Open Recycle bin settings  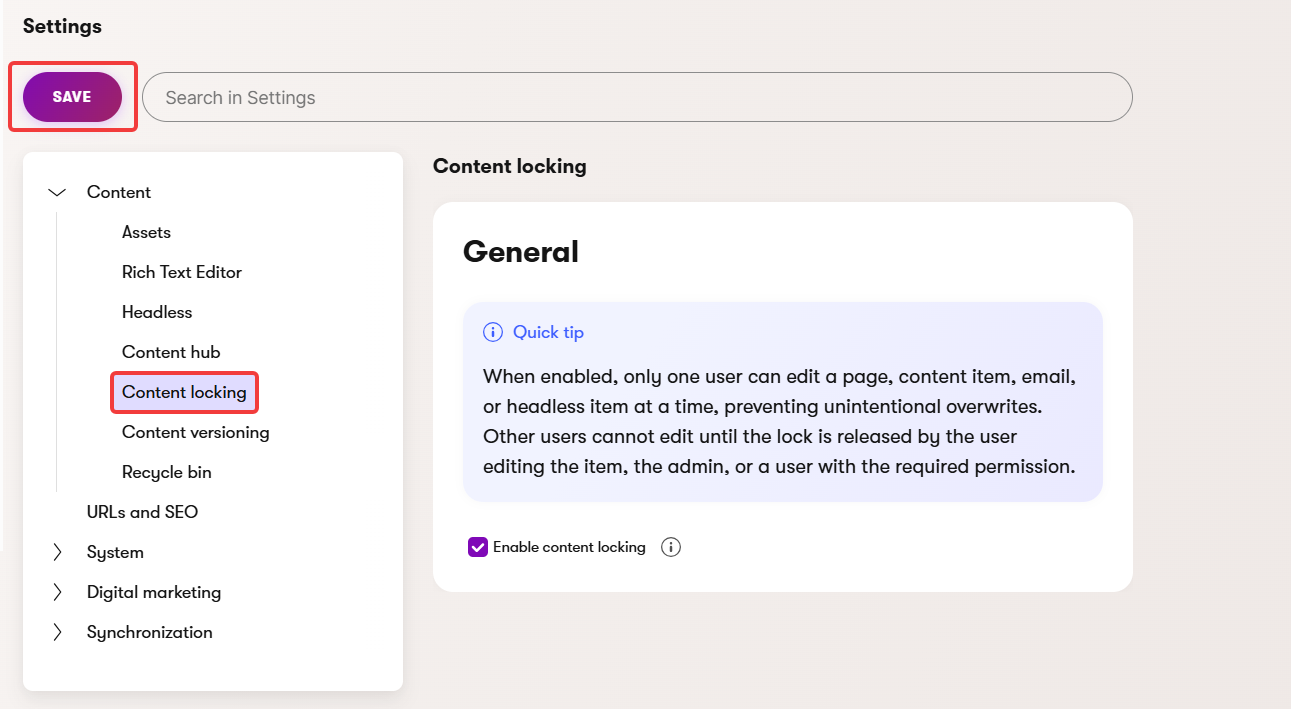click(167, 472)
